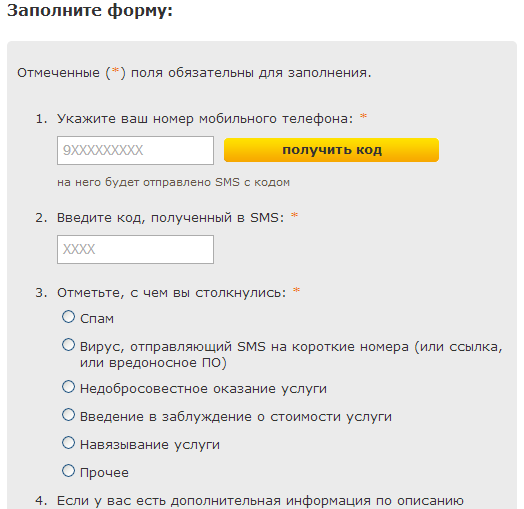Click the 'или вредоносное ПО)' label text line

pos(153,363)
